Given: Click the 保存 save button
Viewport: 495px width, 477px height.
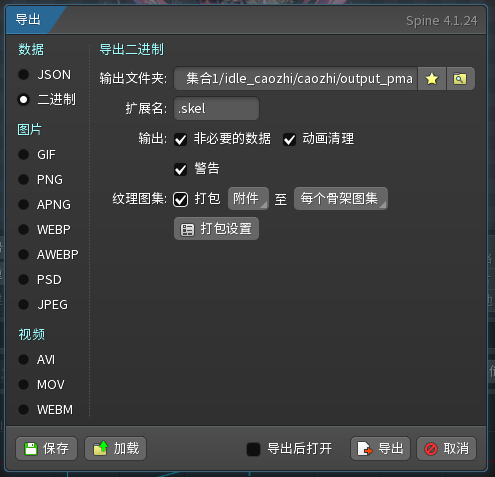Looking at the screenshot, I should 46,449.
